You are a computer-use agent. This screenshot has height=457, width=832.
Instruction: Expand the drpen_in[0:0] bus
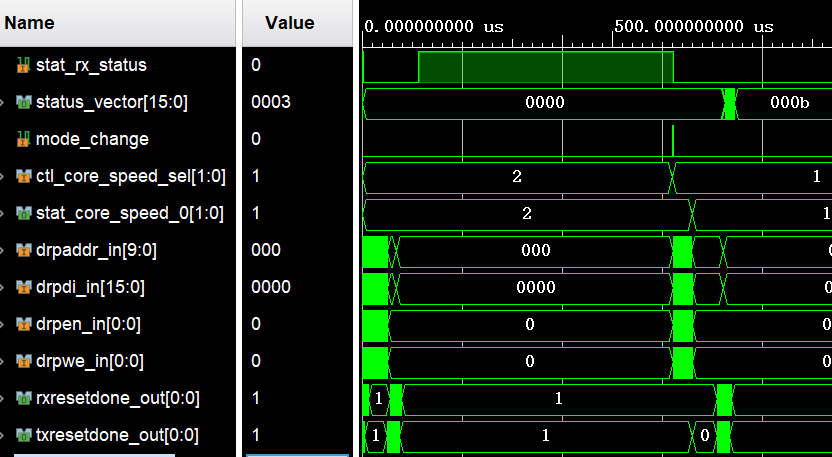[2, 324]
